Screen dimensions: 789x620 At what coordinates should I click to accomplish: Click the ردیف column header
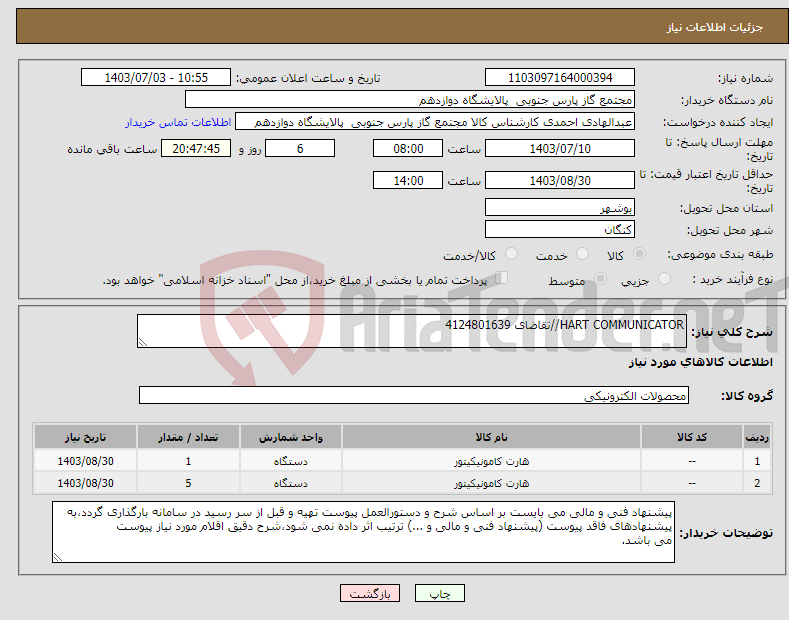[x=757, y=437]
